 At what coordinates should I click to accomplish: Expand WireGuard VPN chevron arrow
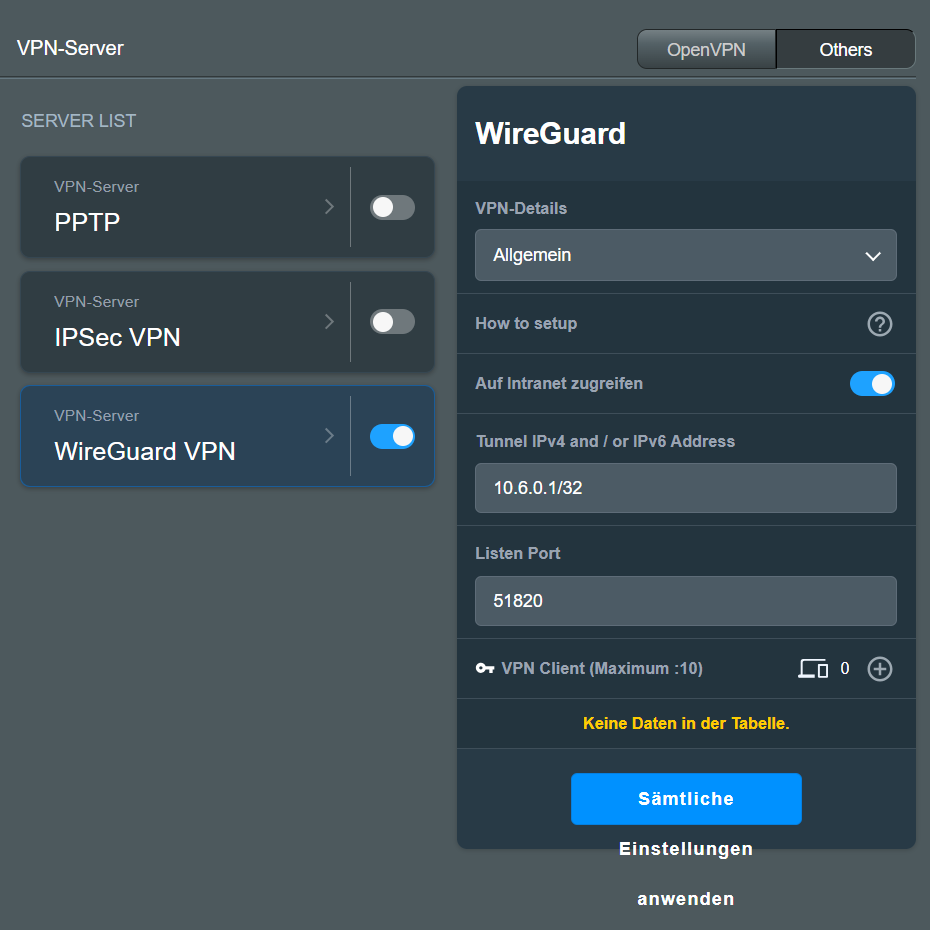pyautogui.click(x=329, y=436)
